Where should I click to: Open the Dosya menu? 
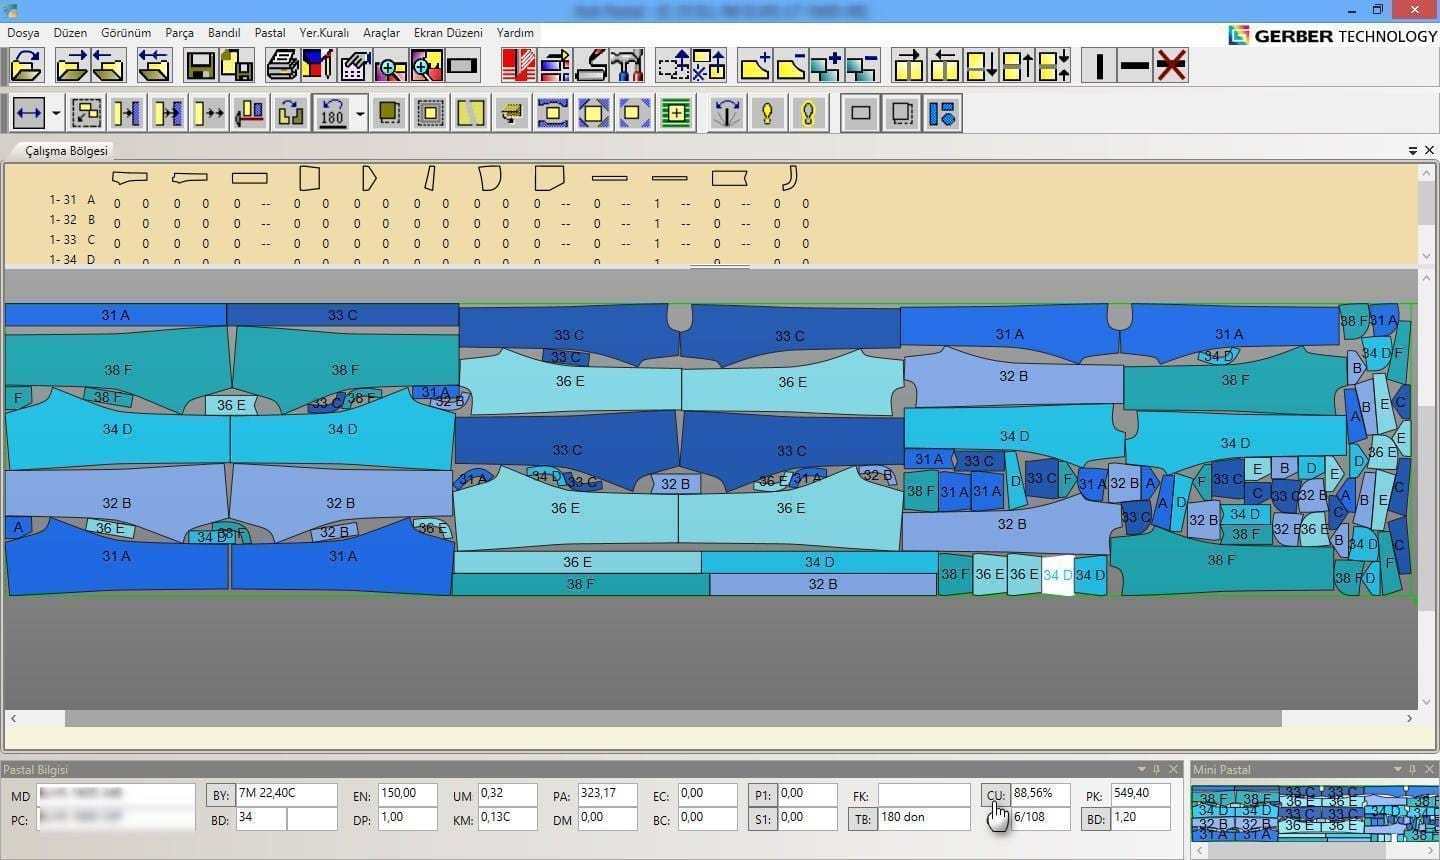pyautogui.click(x=23, y=33)
